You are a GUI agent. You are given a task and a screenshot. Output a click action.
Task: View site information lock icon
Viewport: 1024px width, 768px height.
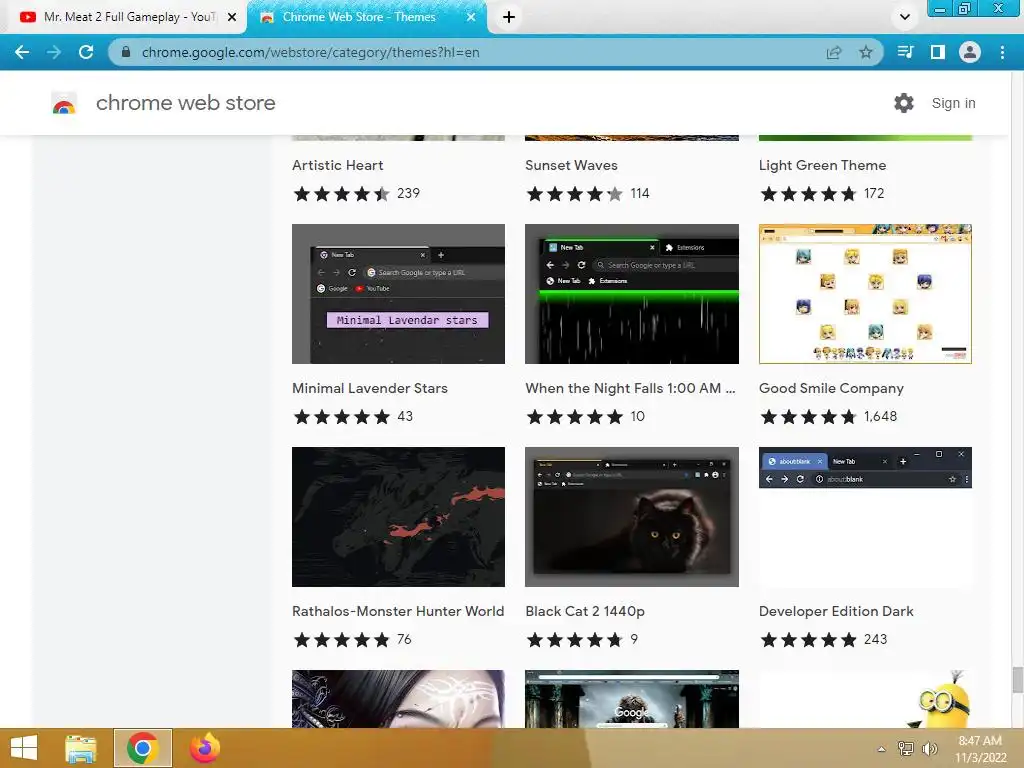coord(126,52)
